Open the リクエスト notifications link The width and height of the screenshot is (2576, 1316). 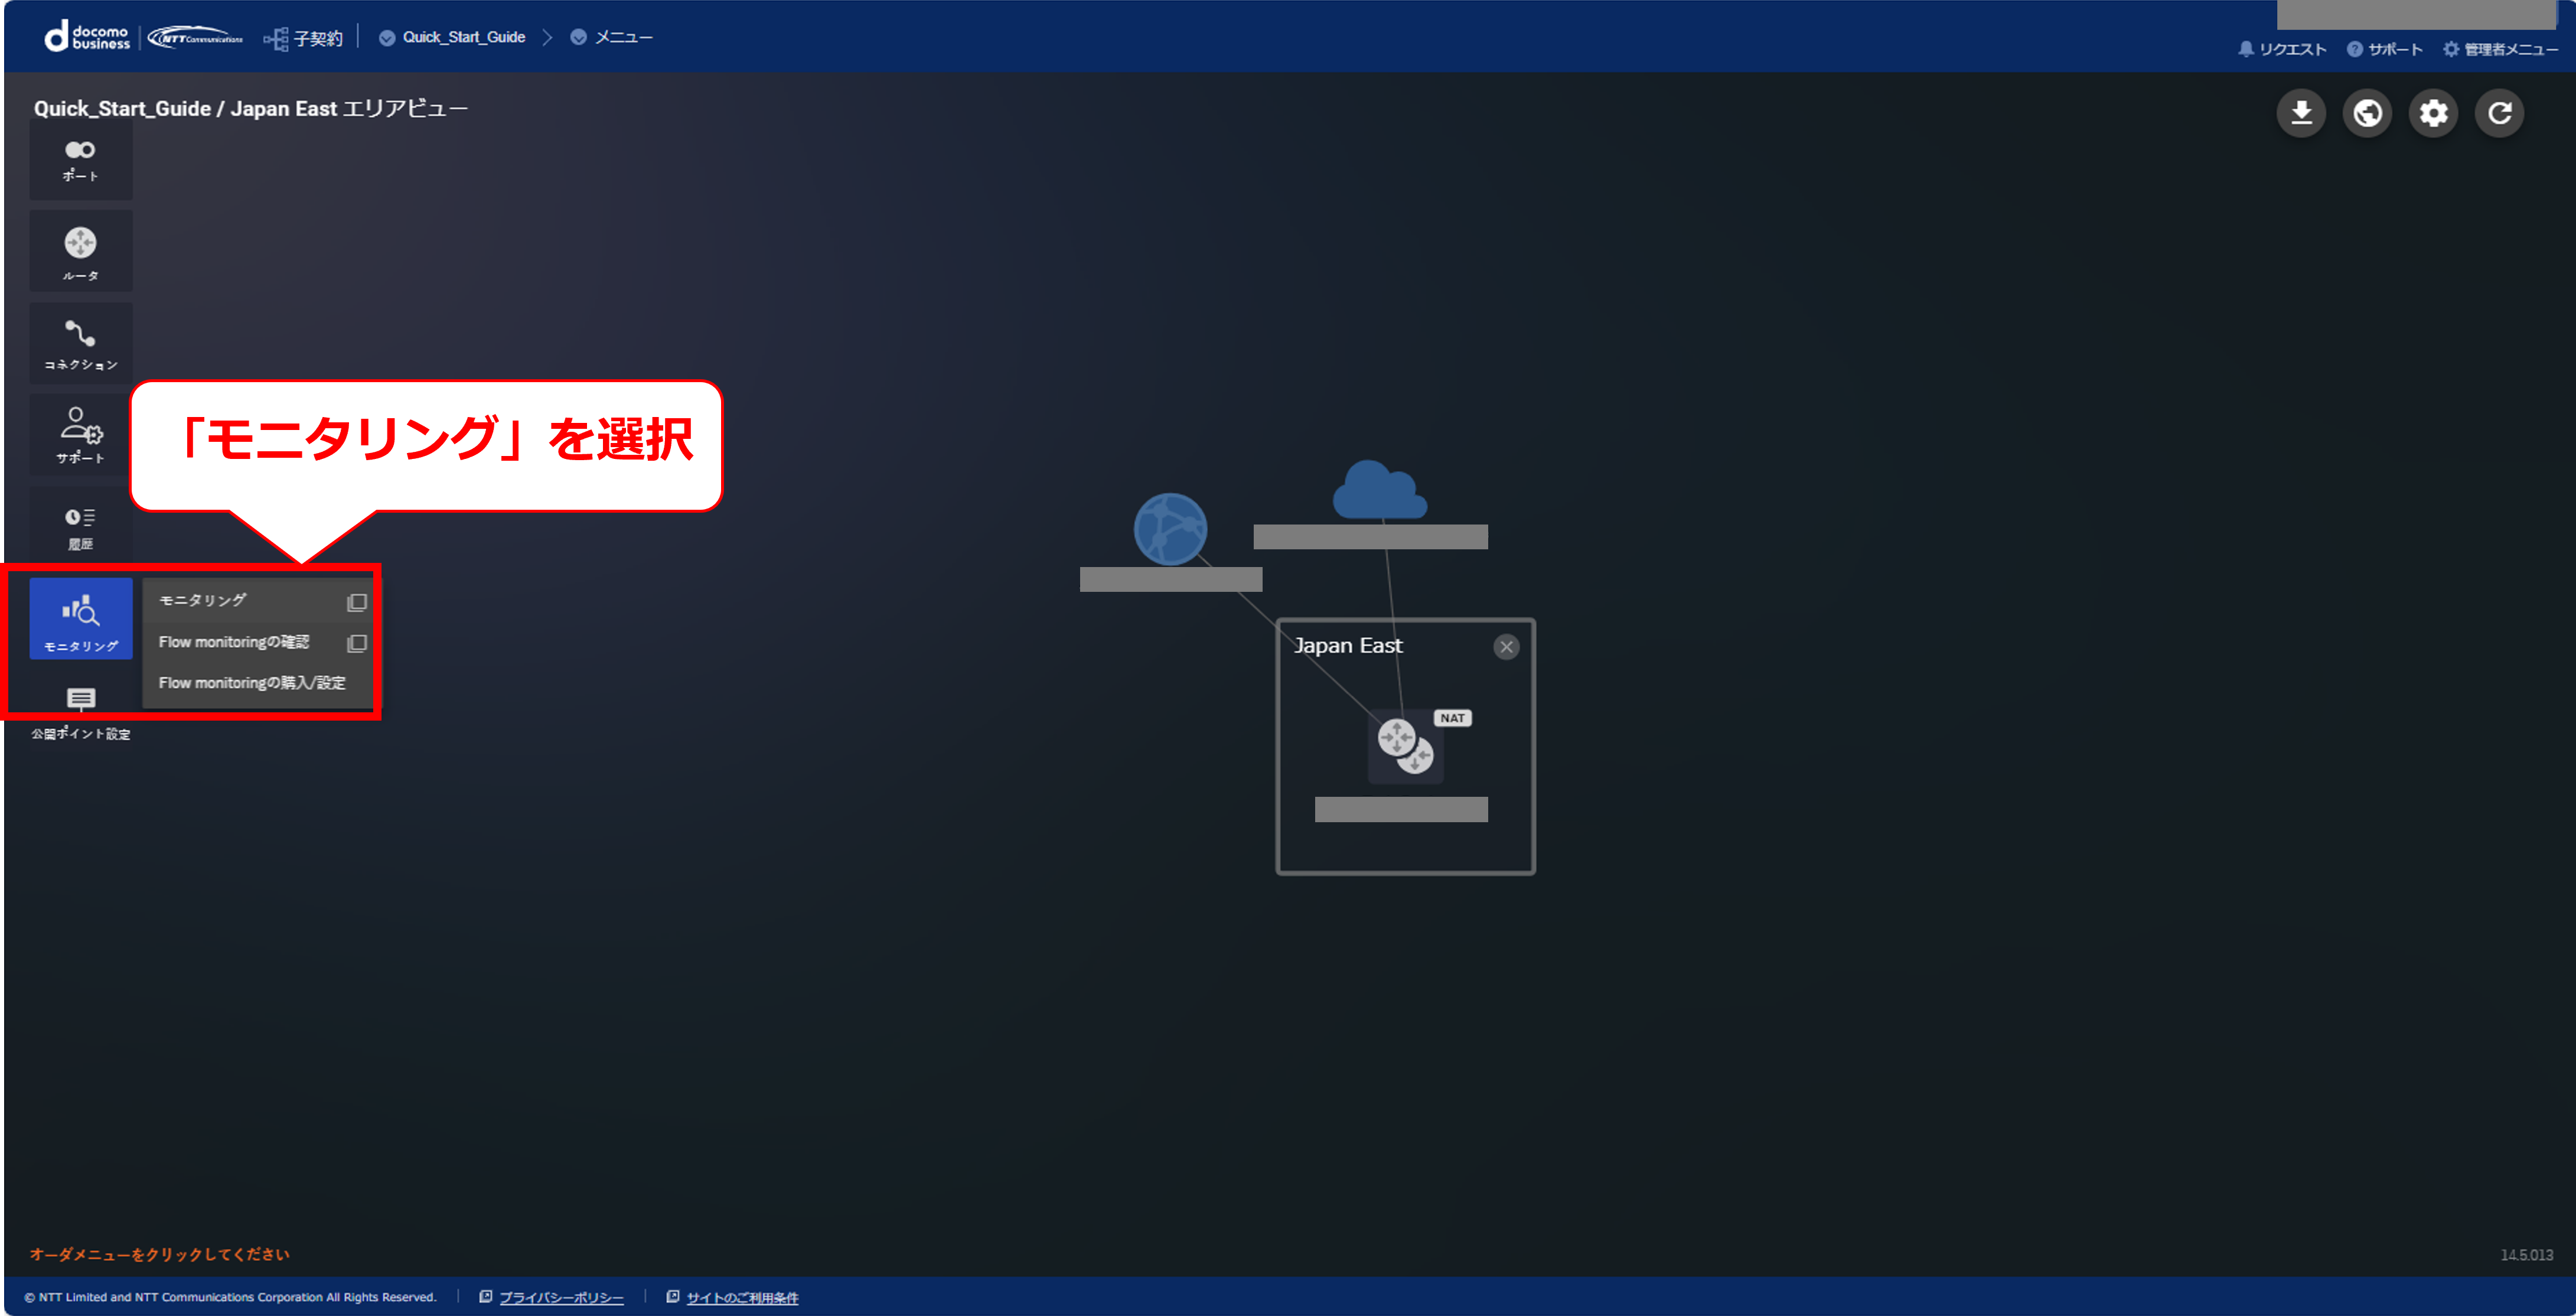pos(2282,49)
